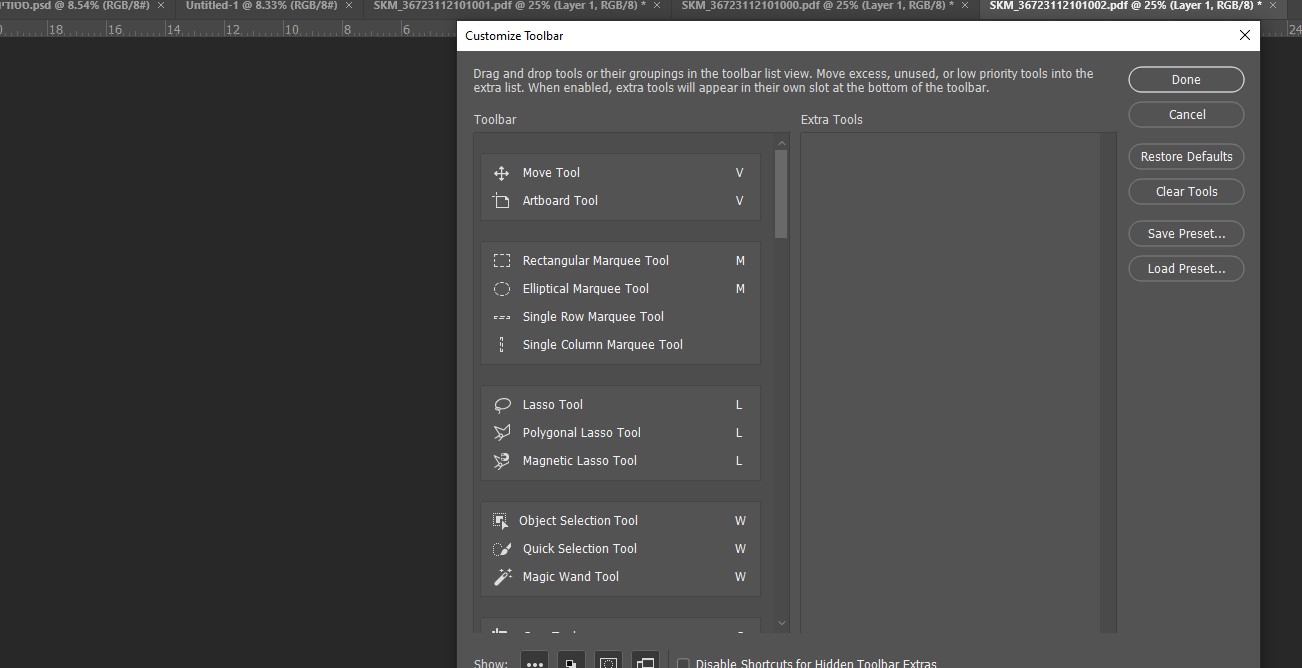Viewport: 1302px width, 668px height.
Task: Click the 'Single Row Marquee Tool' label
Action: pos(593,317)
